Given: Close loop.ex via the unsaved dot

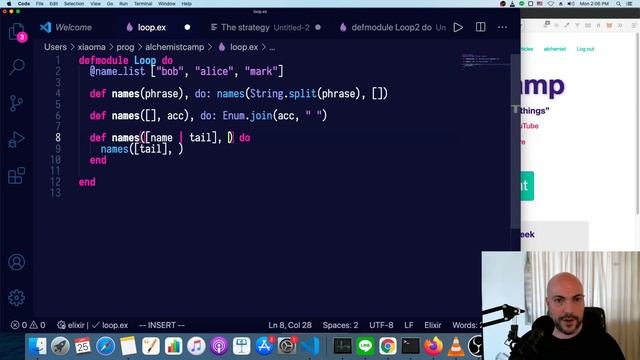Looking at the screenshot, I should click(x=187, y=27).
